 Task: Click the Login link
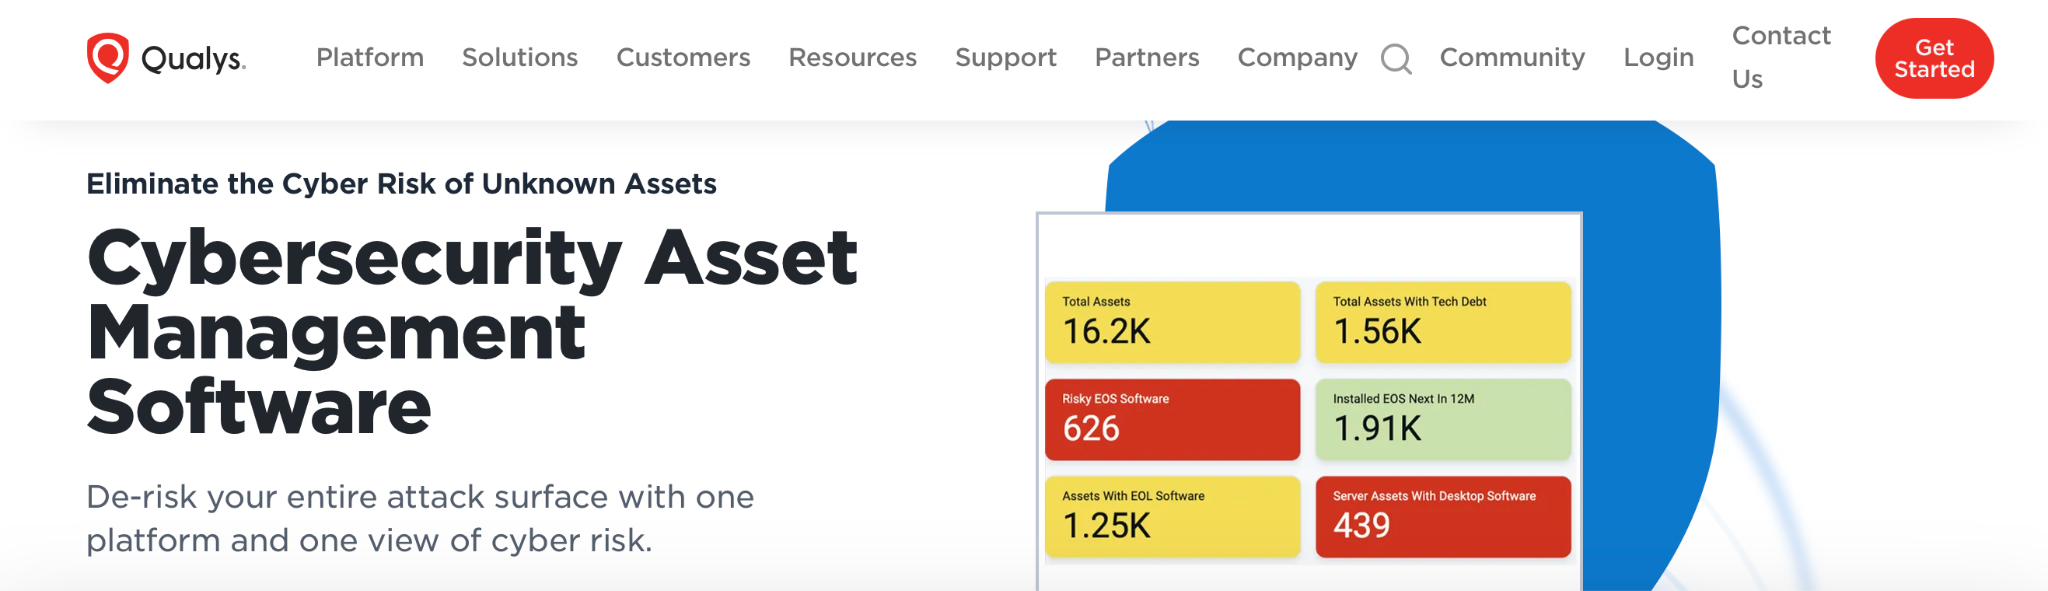pos(1659,58)
